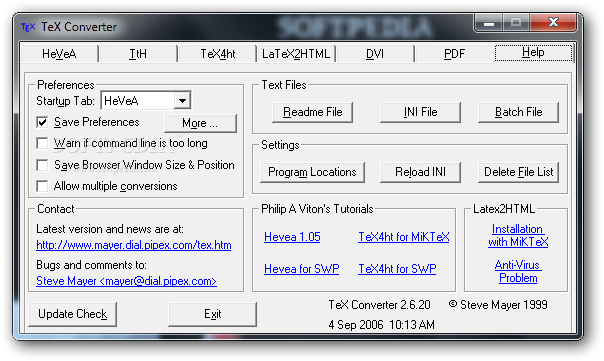Image resolution: width=604 pixels, height=361 pixels.
Task: Click Delete File List button
Action: (518, 172)
